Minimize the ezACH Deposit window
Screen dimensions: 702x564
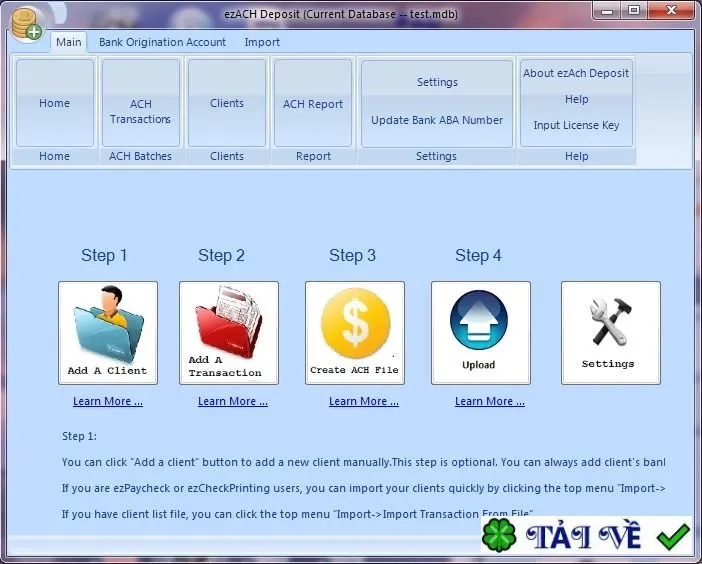(608, 11)
